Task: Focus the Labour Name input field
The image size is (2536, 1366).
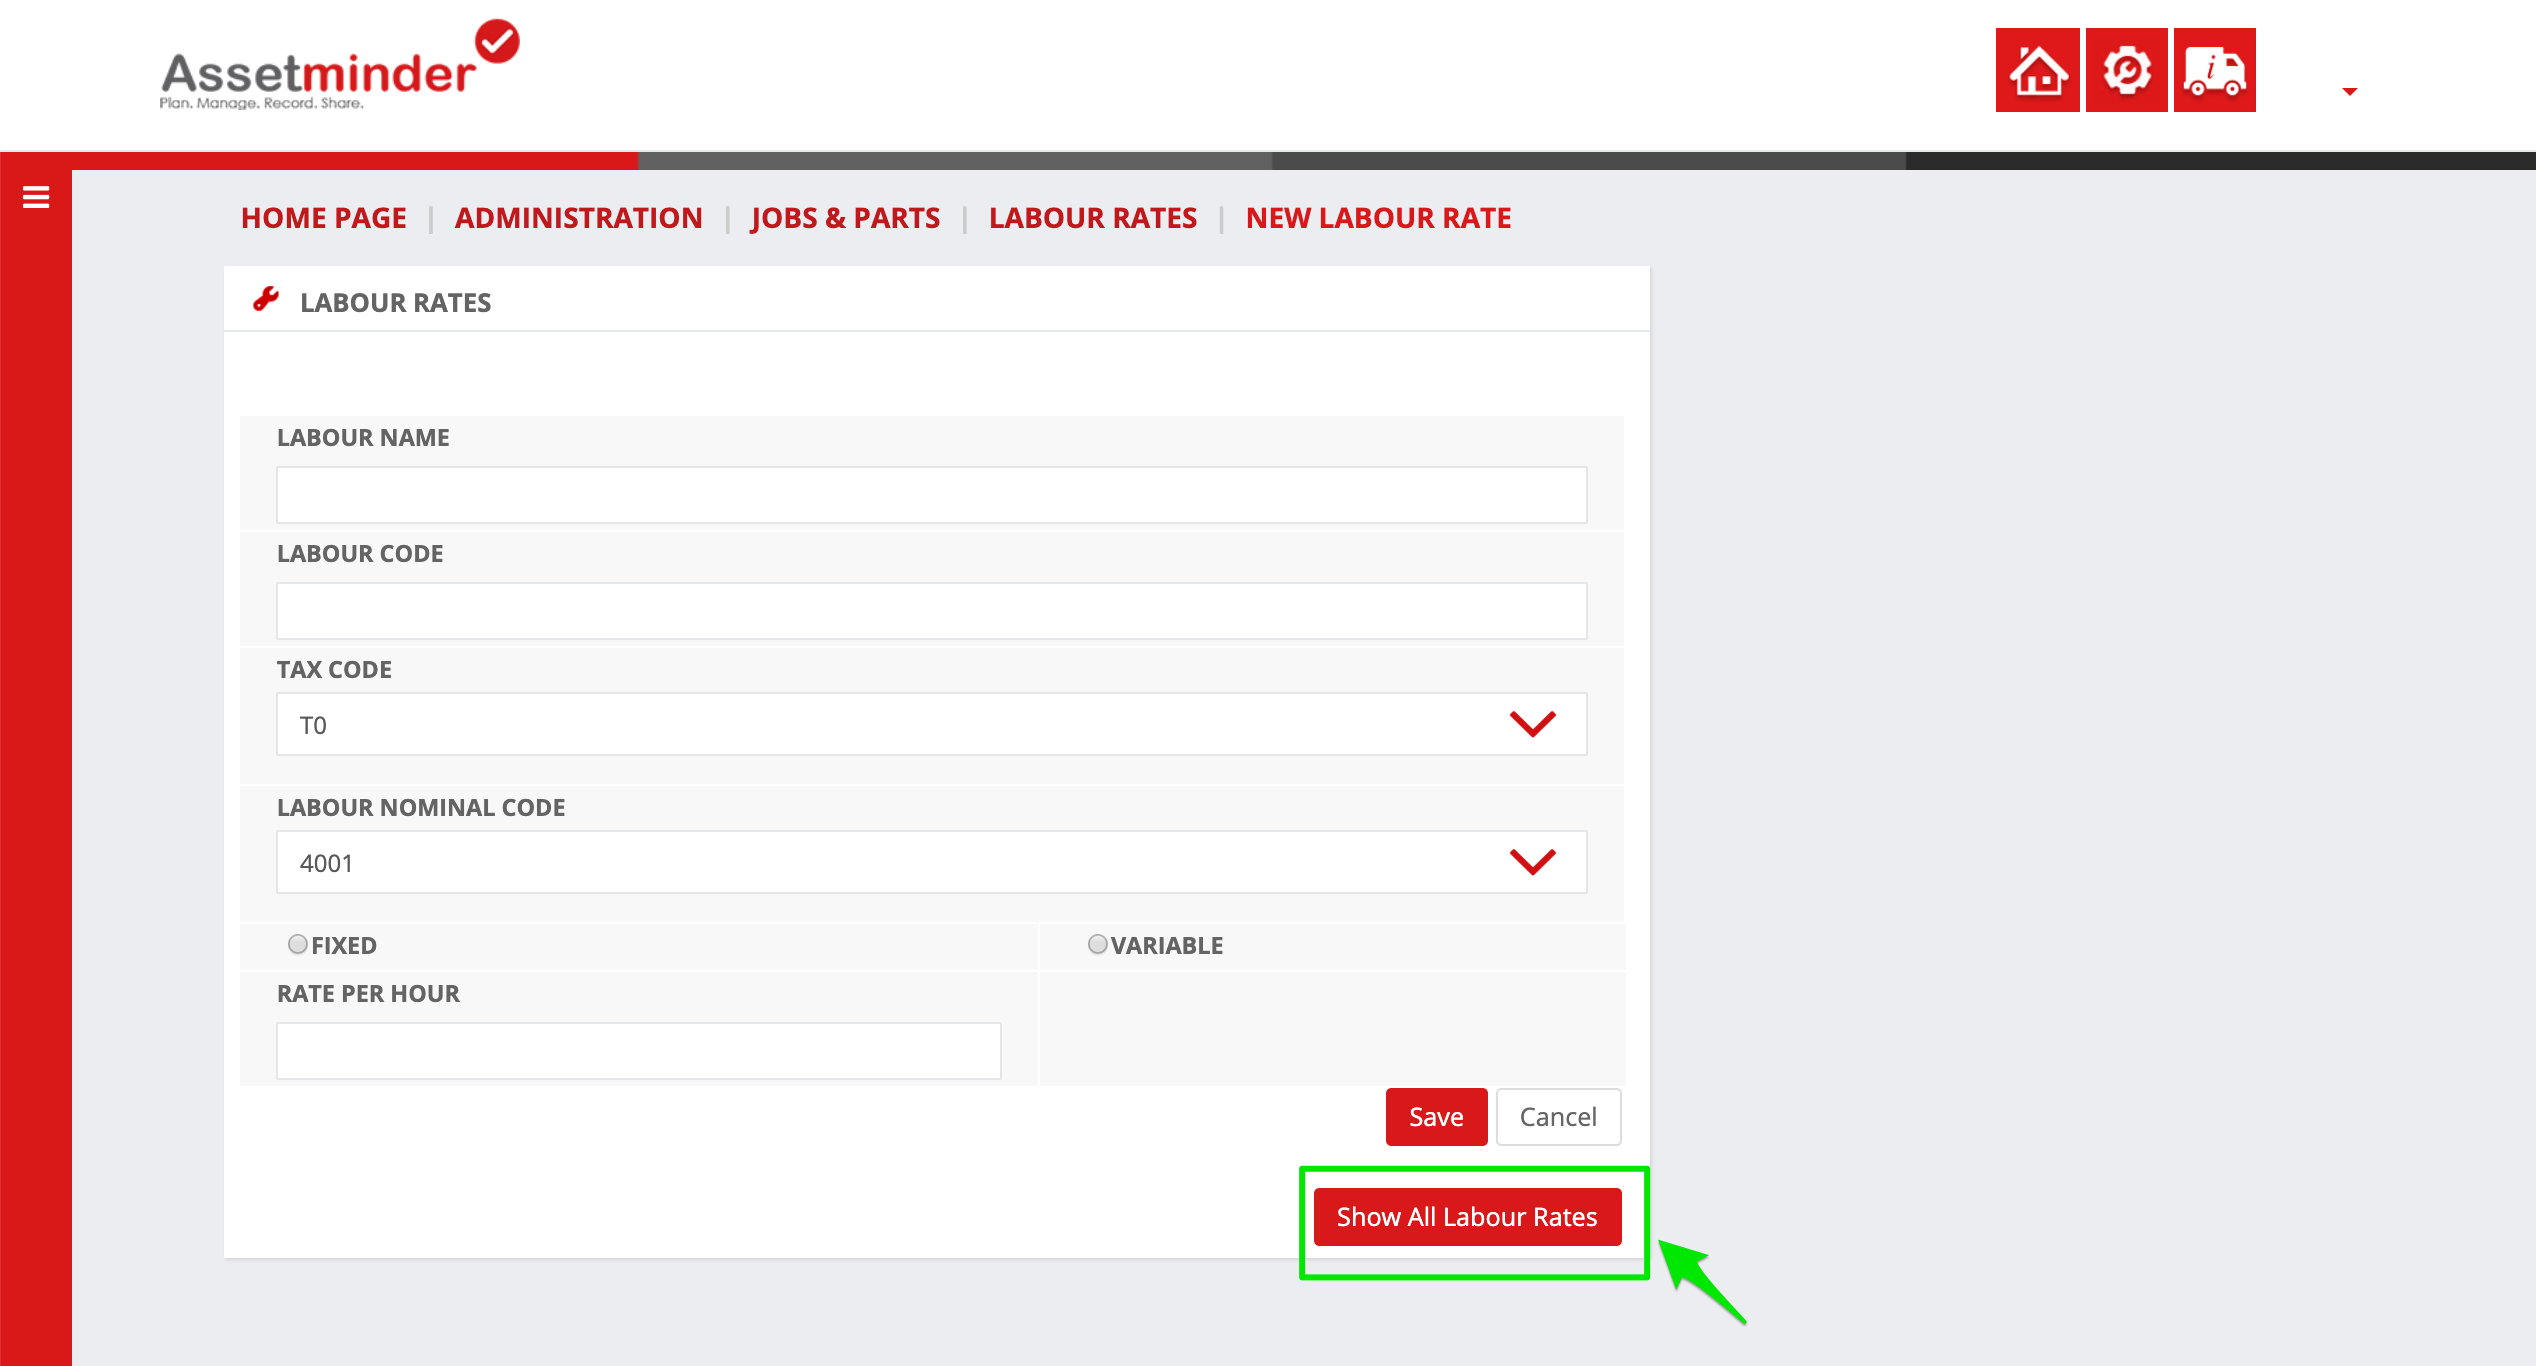Action: pyautogui.click(x=931, y=495)
